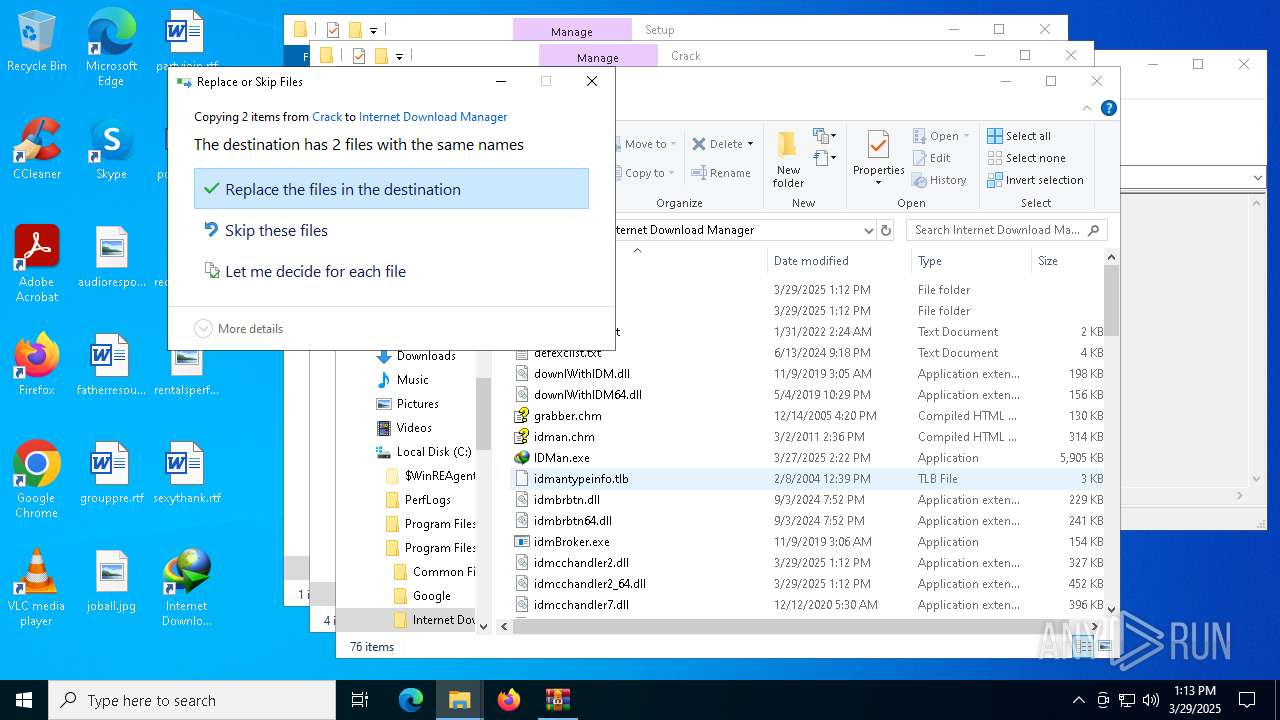Launch Skype from the desktop
The height and width of the screenshot is (720, 1280).
point(111,150)
